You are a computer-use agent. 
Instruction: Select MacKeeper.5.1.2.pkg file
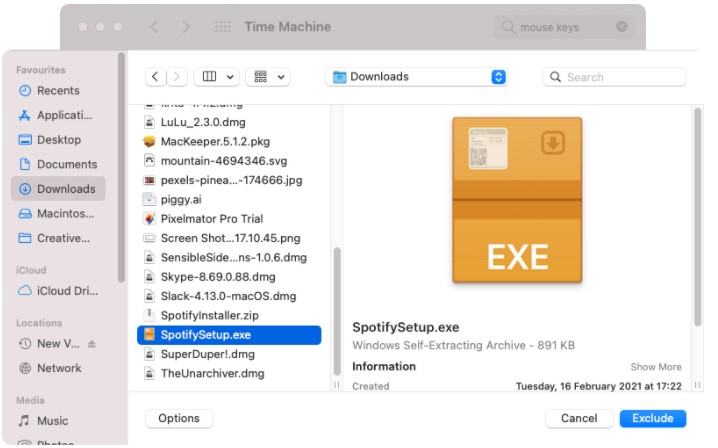pos(229,142)
